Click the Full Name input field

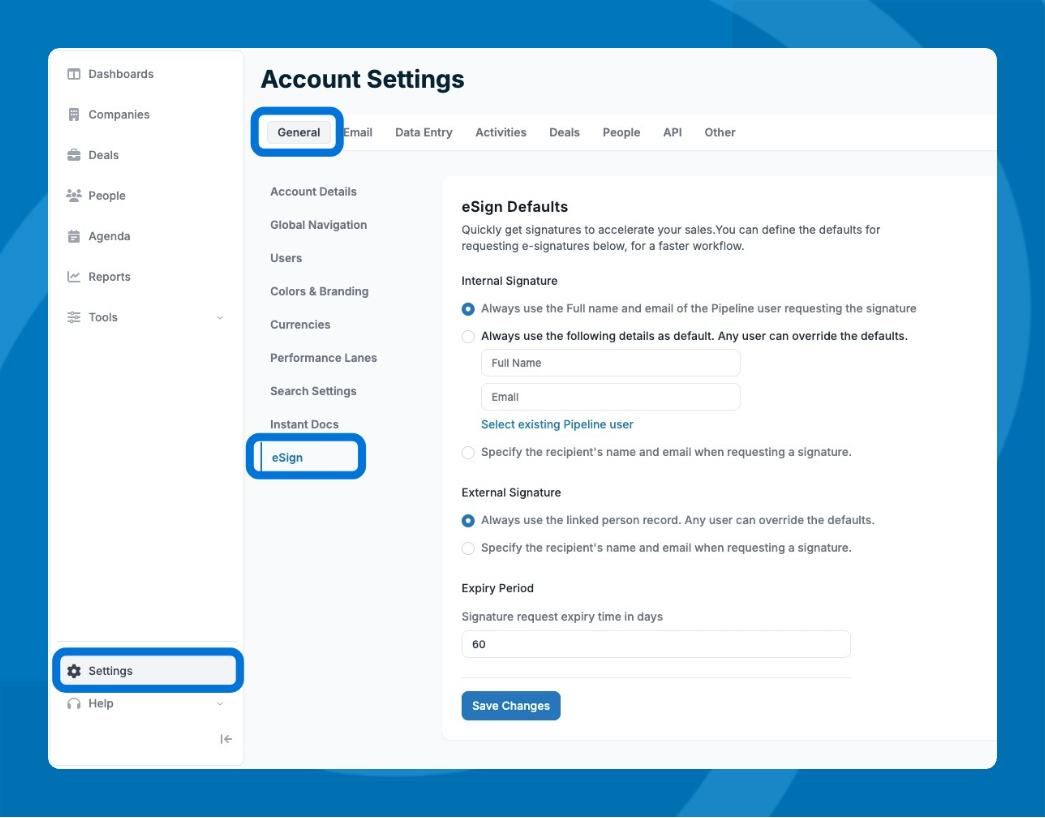[610, 363]
